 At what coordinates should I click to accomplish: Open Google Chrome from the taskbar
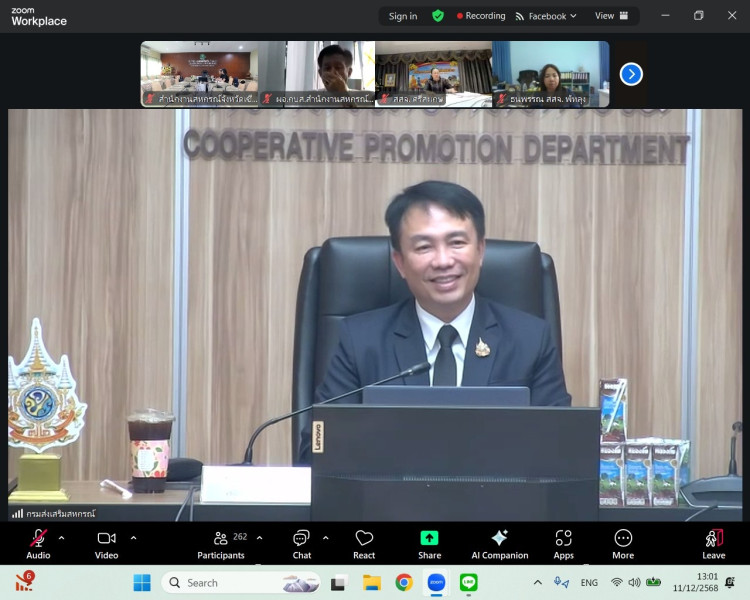(x=404, y=582)
